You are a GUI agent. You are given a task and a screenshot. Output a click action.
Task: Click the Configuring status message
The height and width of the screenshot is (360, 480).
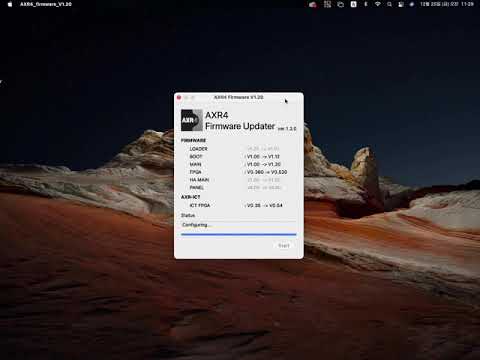pyautogui.click(x=196, y=225)
